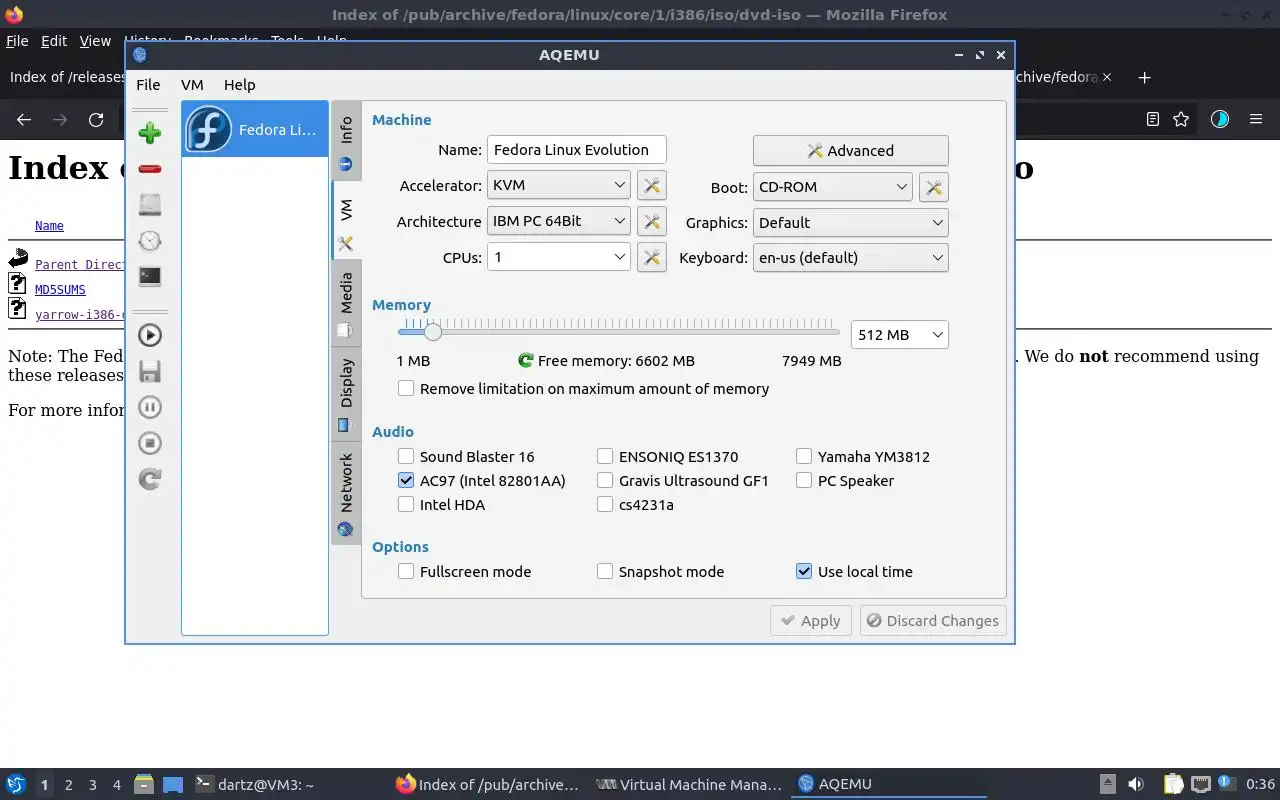This screenshot has width=1280, height=800.
Task: Click the reset VM circular arrow icon
Action: point(150,479)
